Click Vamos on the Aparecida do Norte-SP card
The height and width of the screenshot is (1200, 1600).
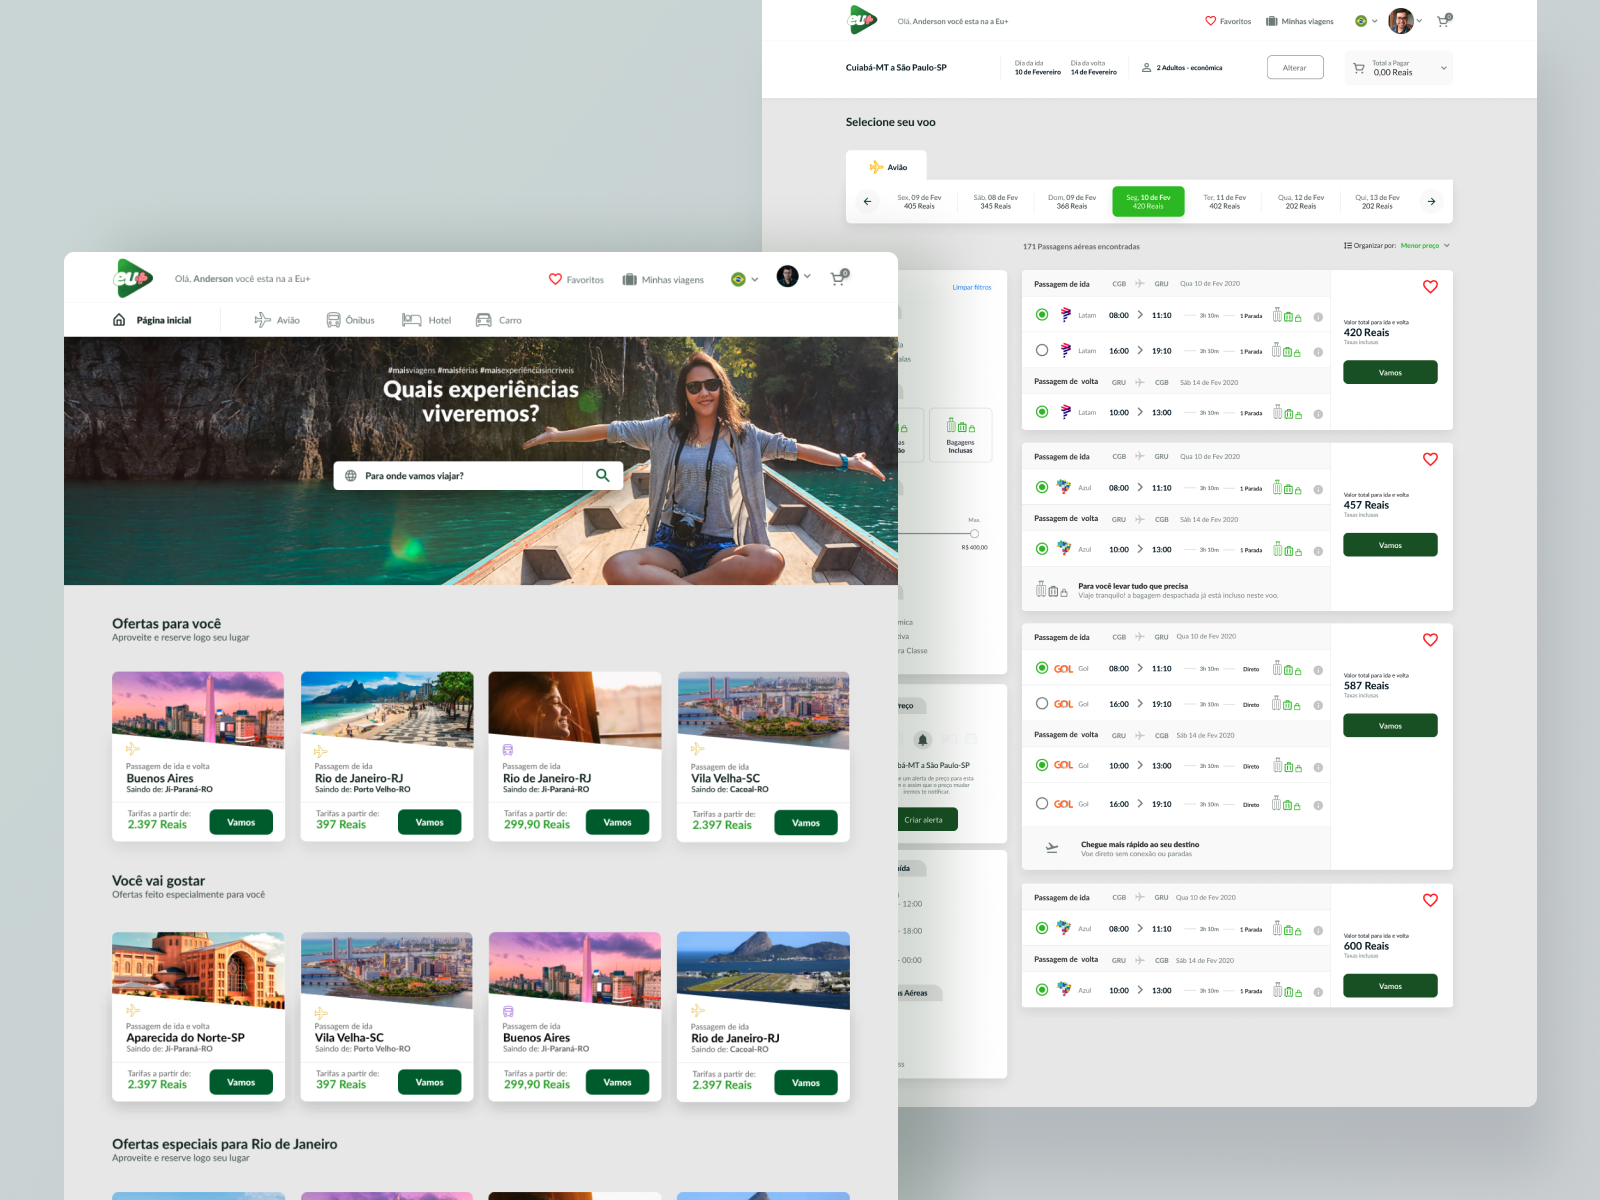coord(241,1082)
